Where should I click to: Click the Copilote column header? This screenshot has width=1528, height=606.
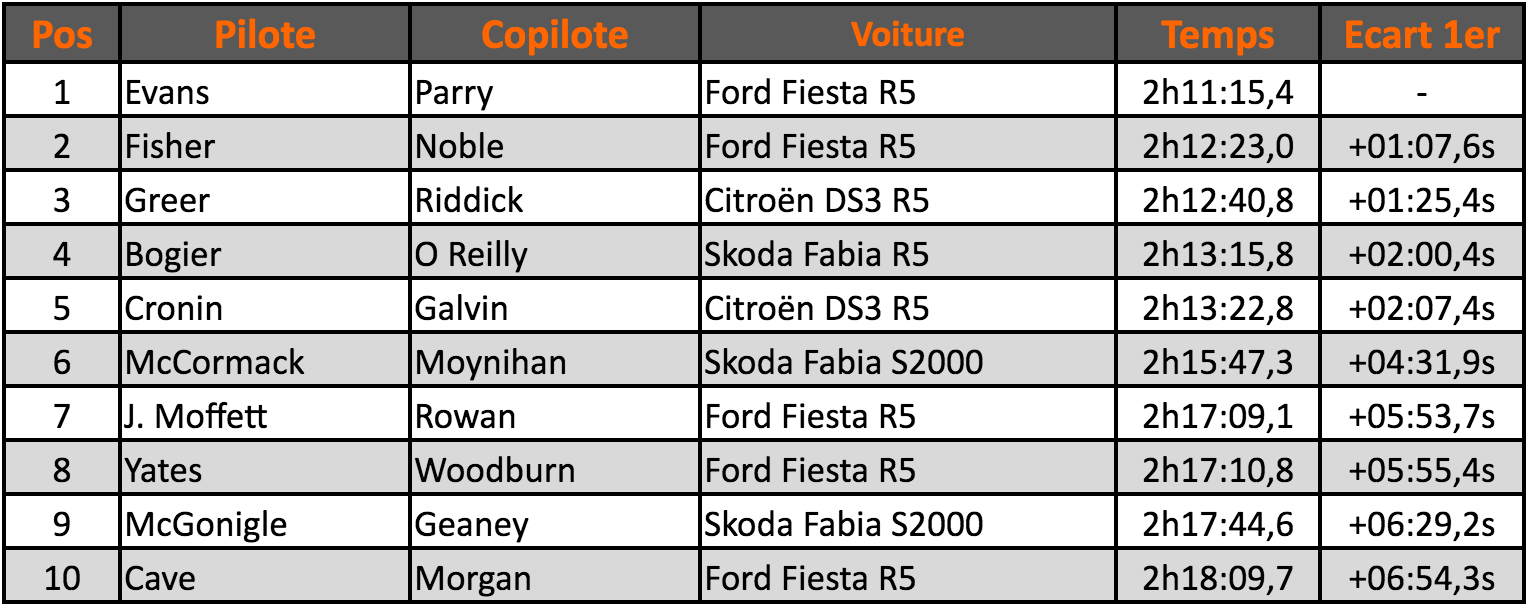point(554,36)
